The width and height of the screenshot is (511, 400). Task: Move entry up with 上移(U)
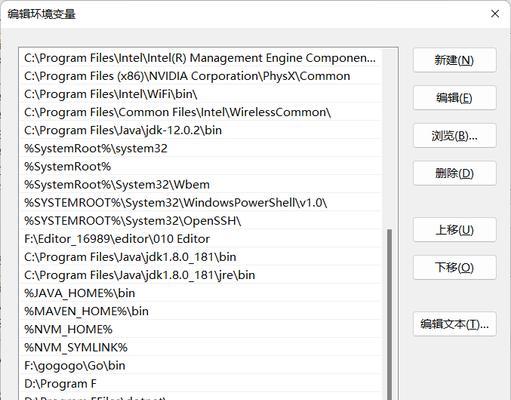pyautogui.click(x=455, y=230)
